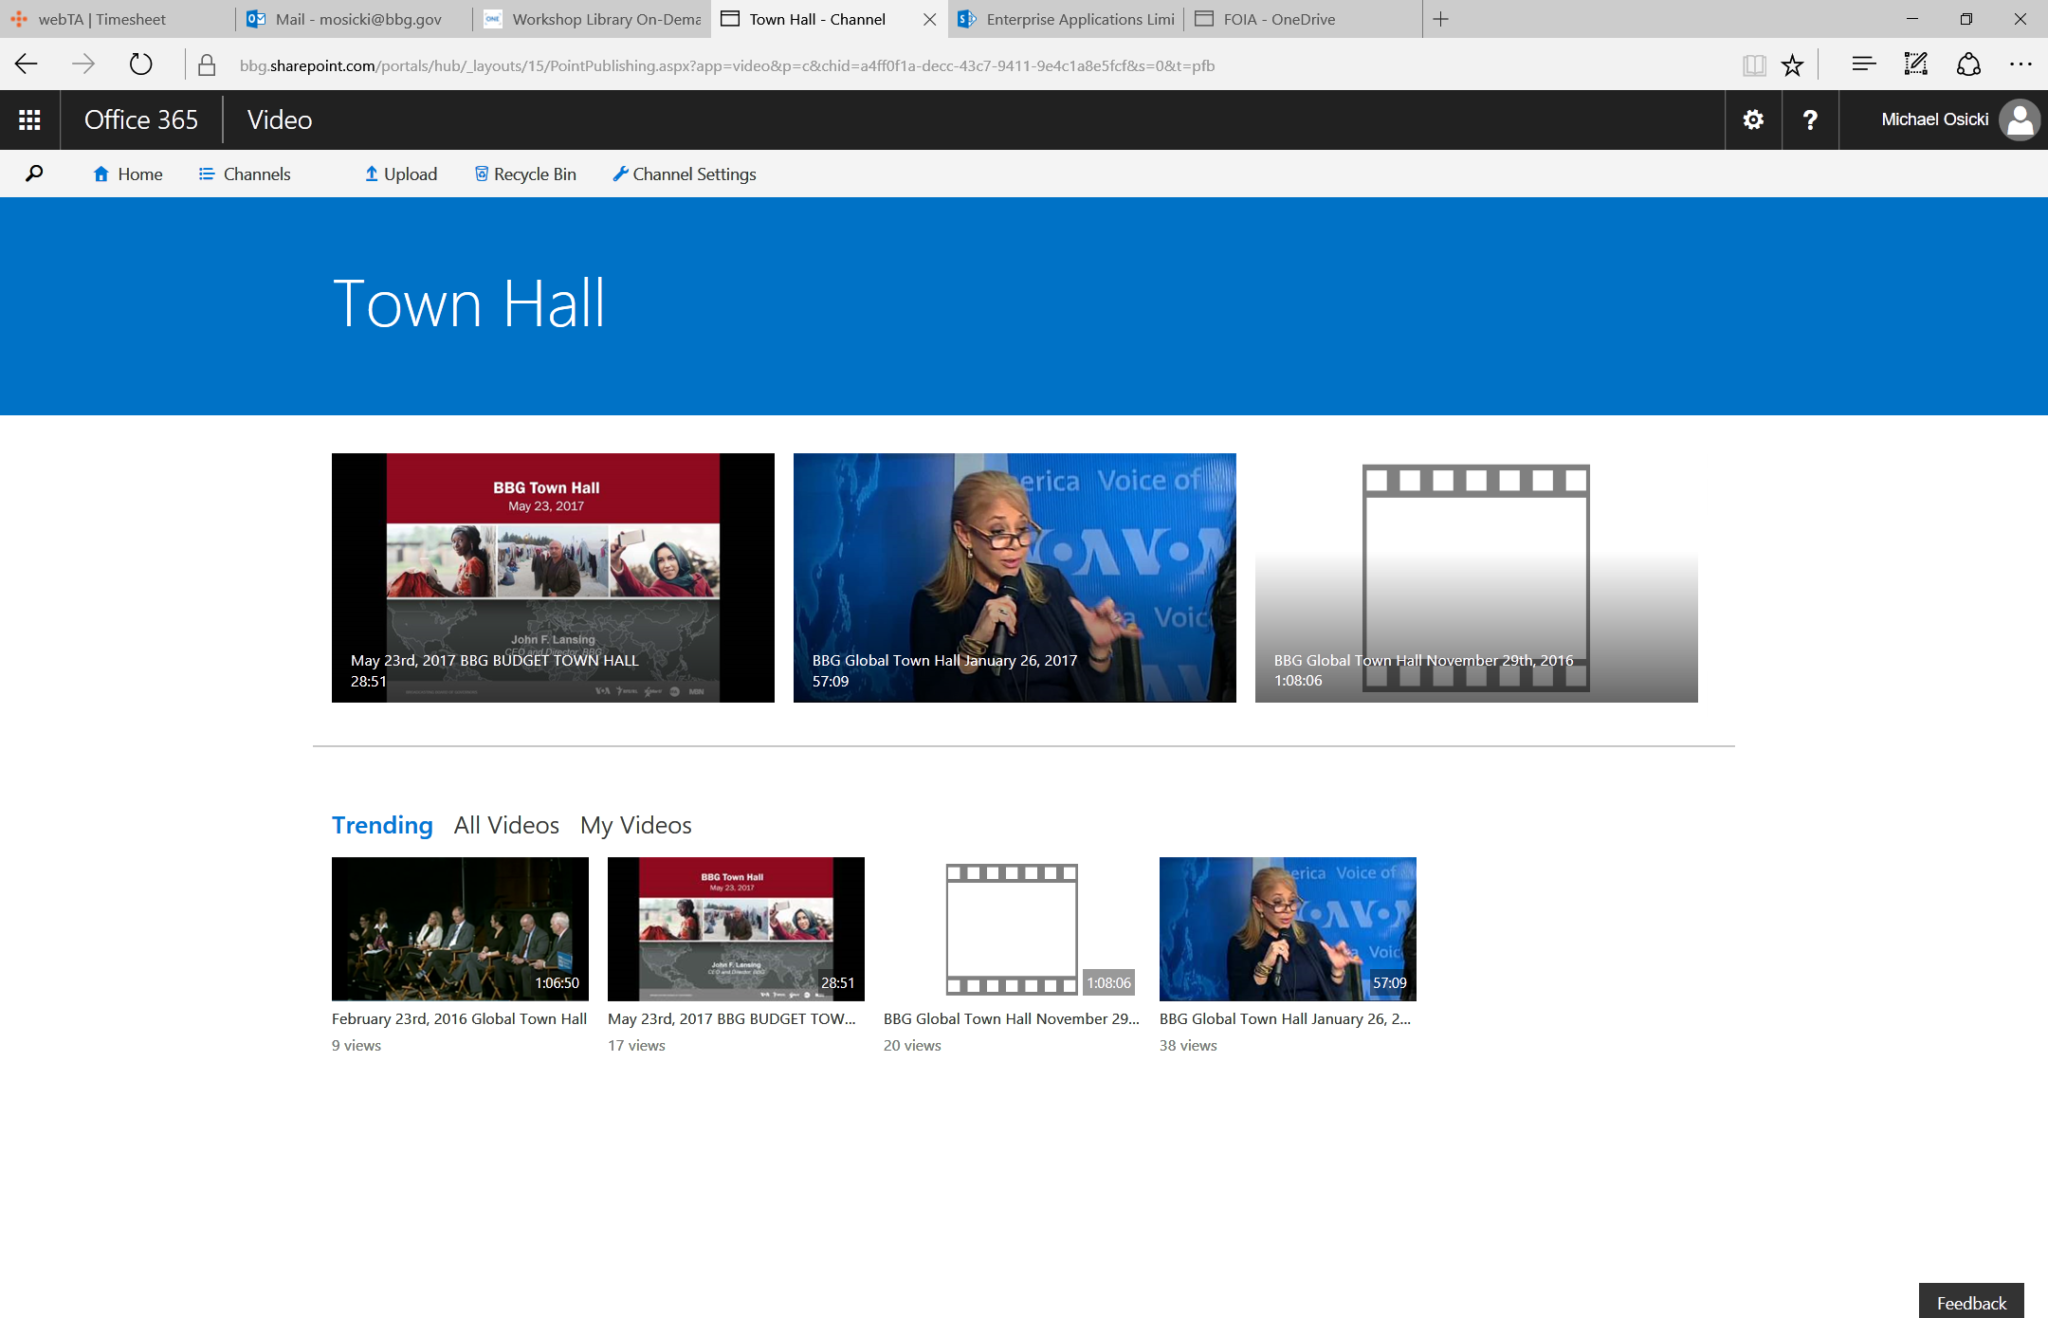
Task: Click Michael Osicki profile avatar
Action: click(2019, 120)
